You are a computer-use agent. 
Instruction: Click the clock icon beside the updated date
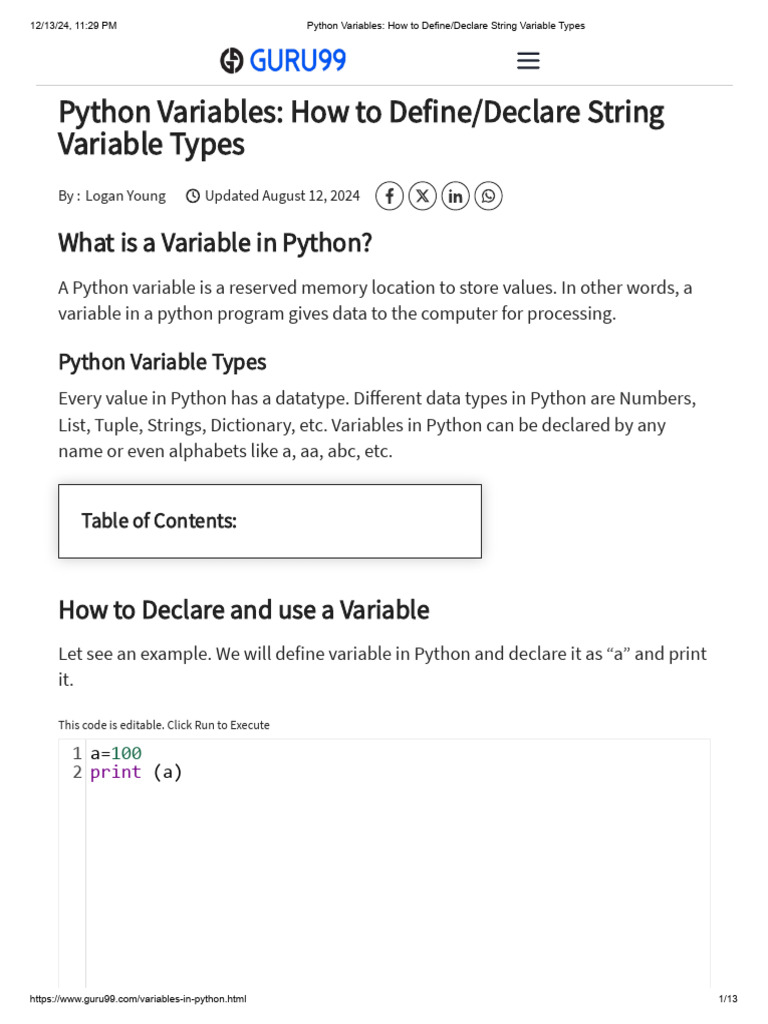(x=193, y=196)
